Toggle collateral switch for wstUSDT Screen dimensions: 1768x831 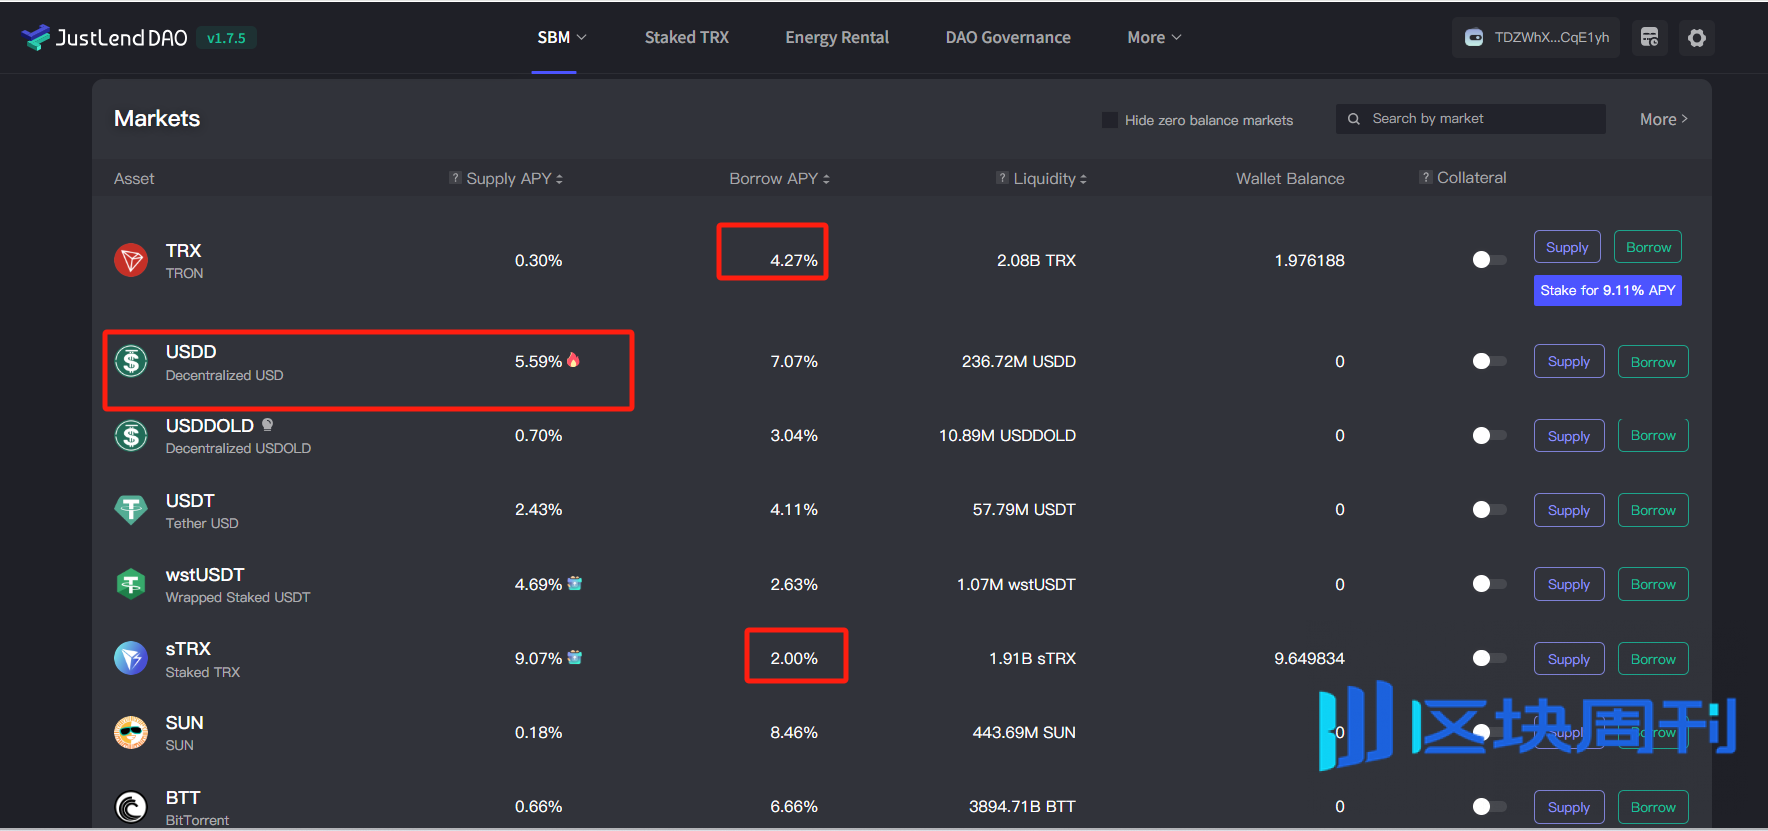coord(1489,584)
